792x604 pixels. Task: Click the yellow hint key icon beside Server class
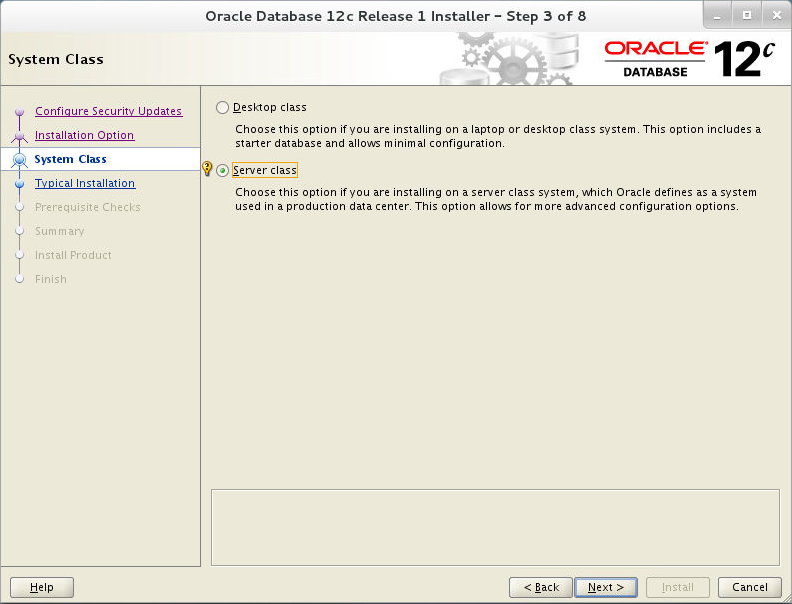[x=207, y=169]
